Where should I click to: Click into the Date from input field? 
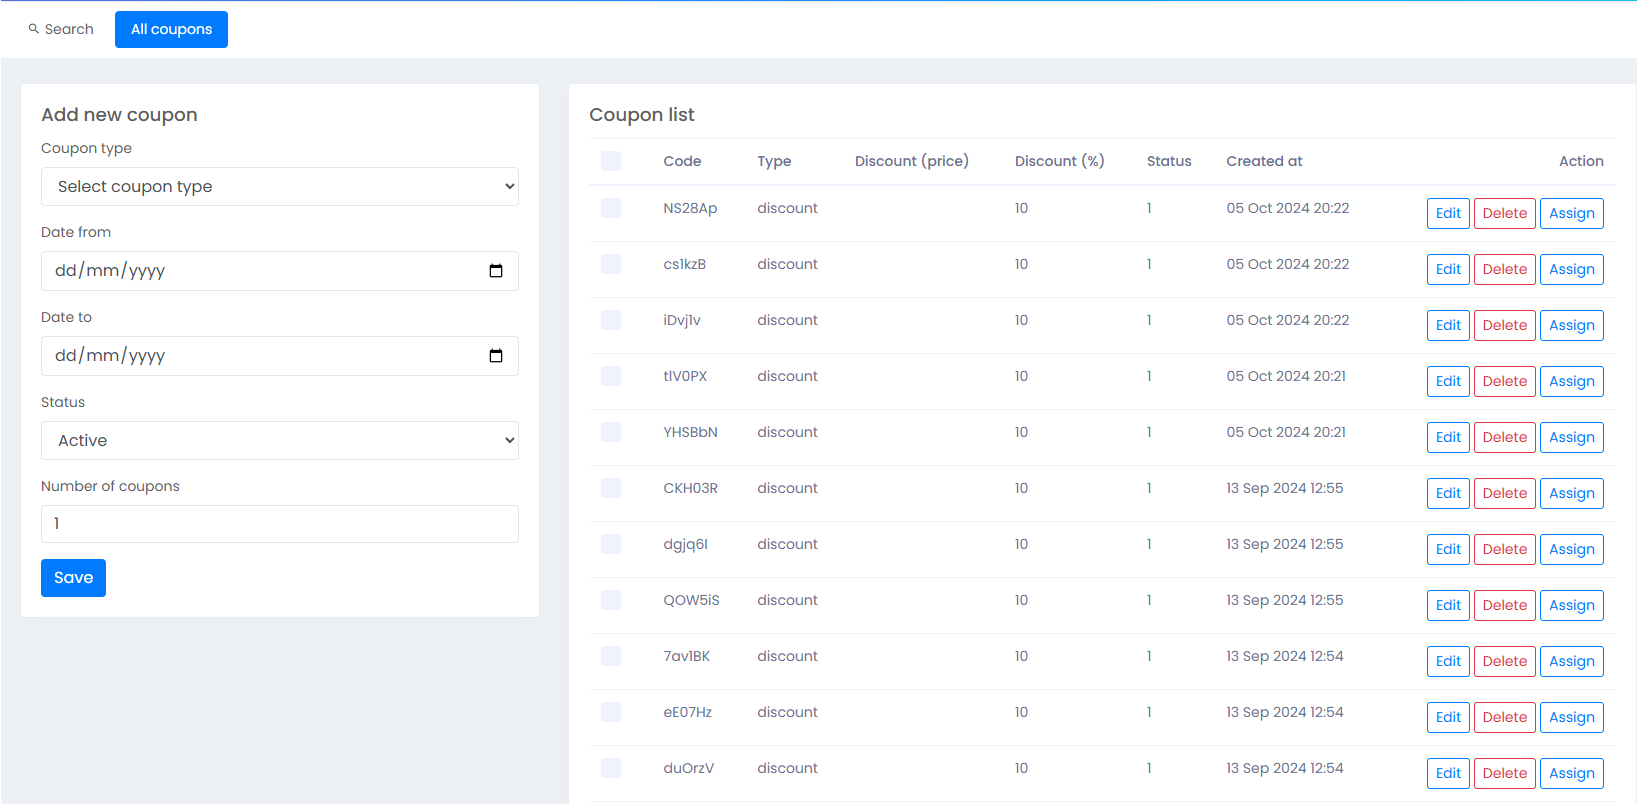tap(260, 271)
